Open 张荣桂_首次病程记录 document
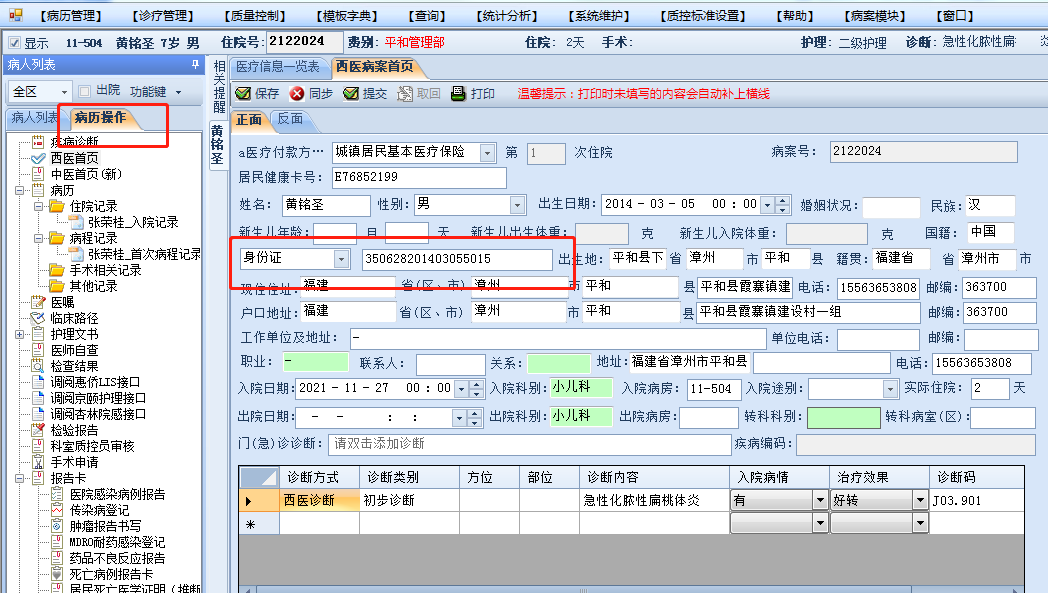The width and height of the screenshot is (1048, 593). [144, 254]
